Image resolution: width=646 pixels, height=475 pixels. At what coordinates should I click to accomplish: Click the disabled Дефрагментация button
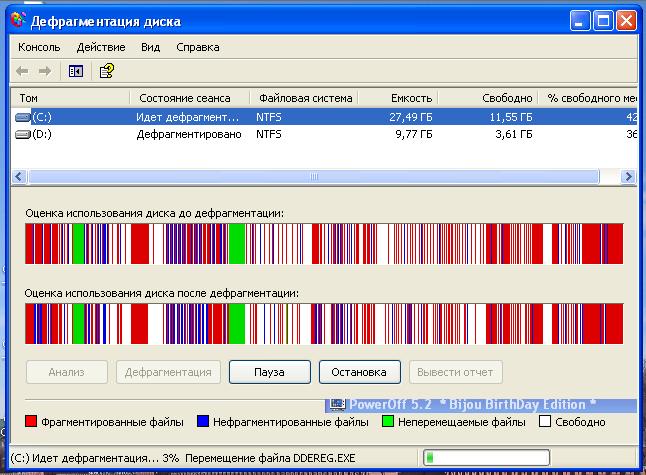pyautogui.click(x=168, y=372)
